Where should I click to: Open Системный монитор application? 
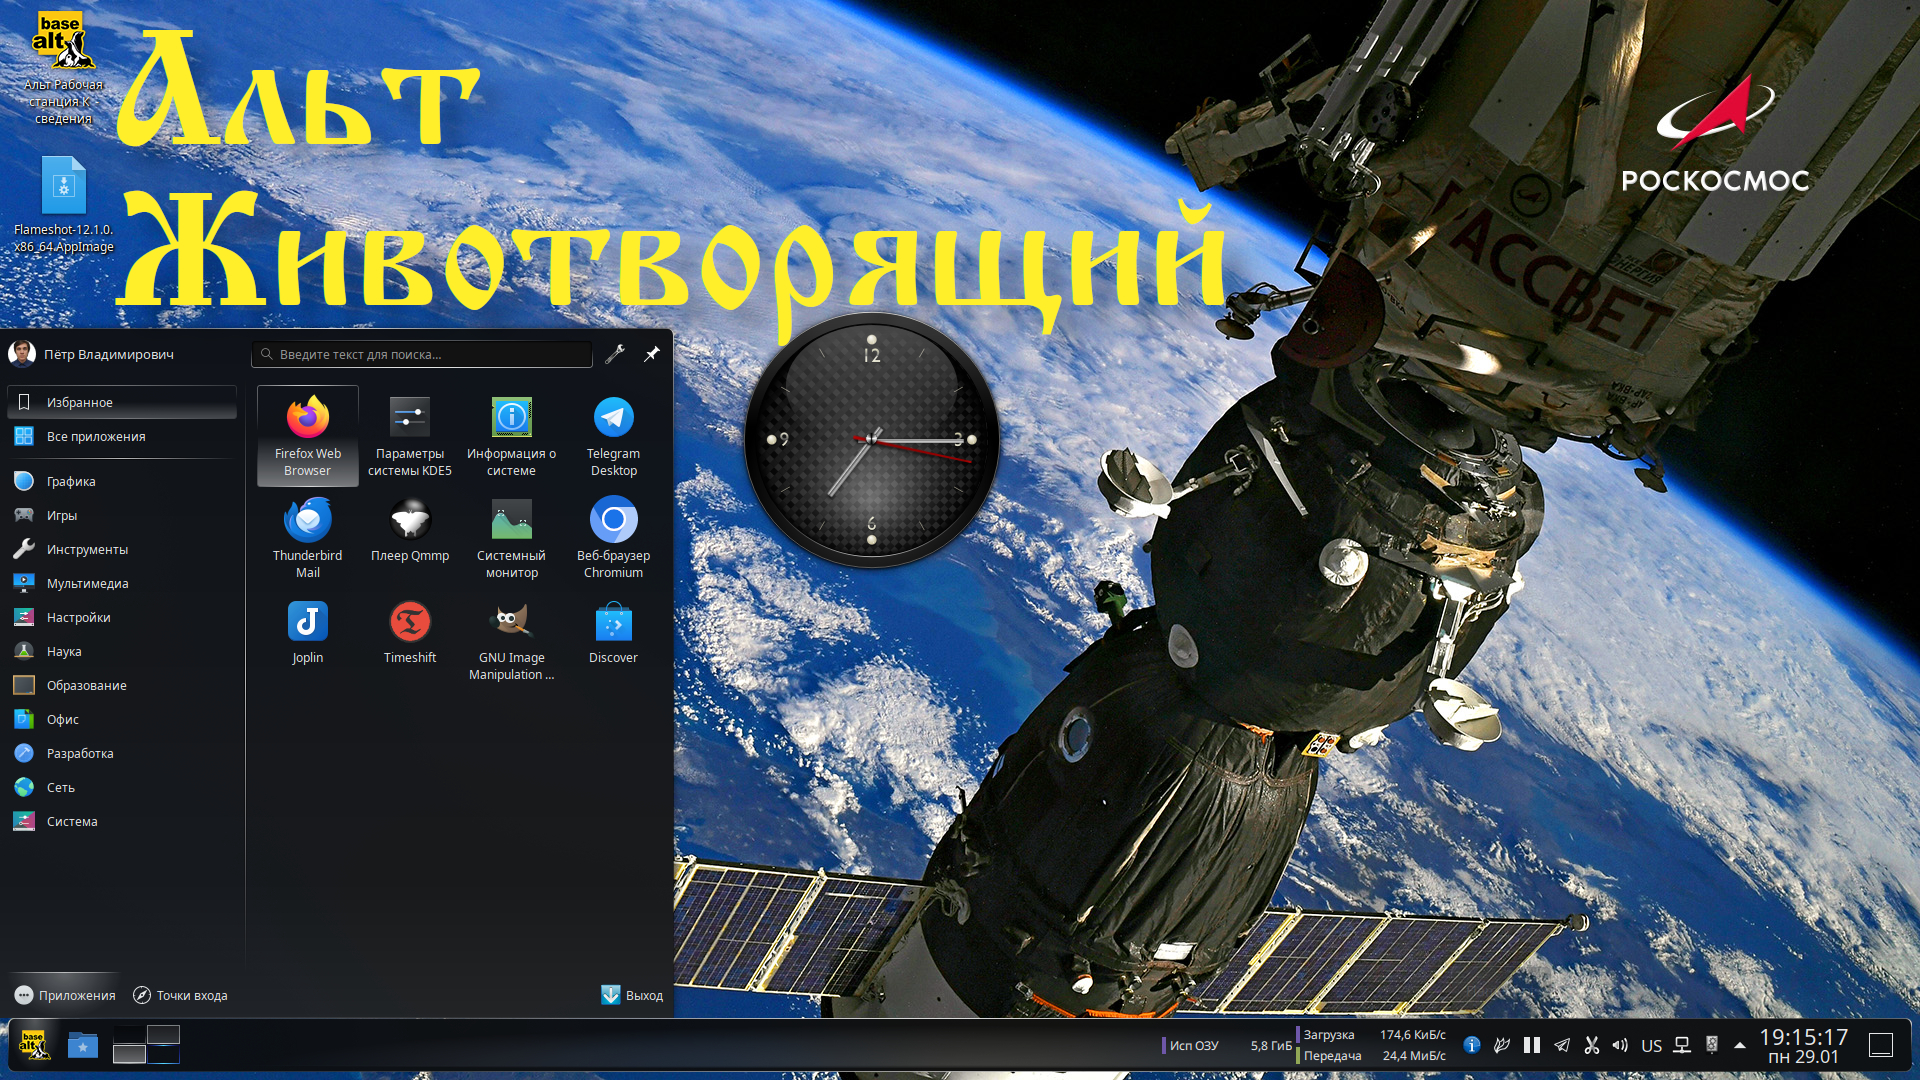coord(511,538)
